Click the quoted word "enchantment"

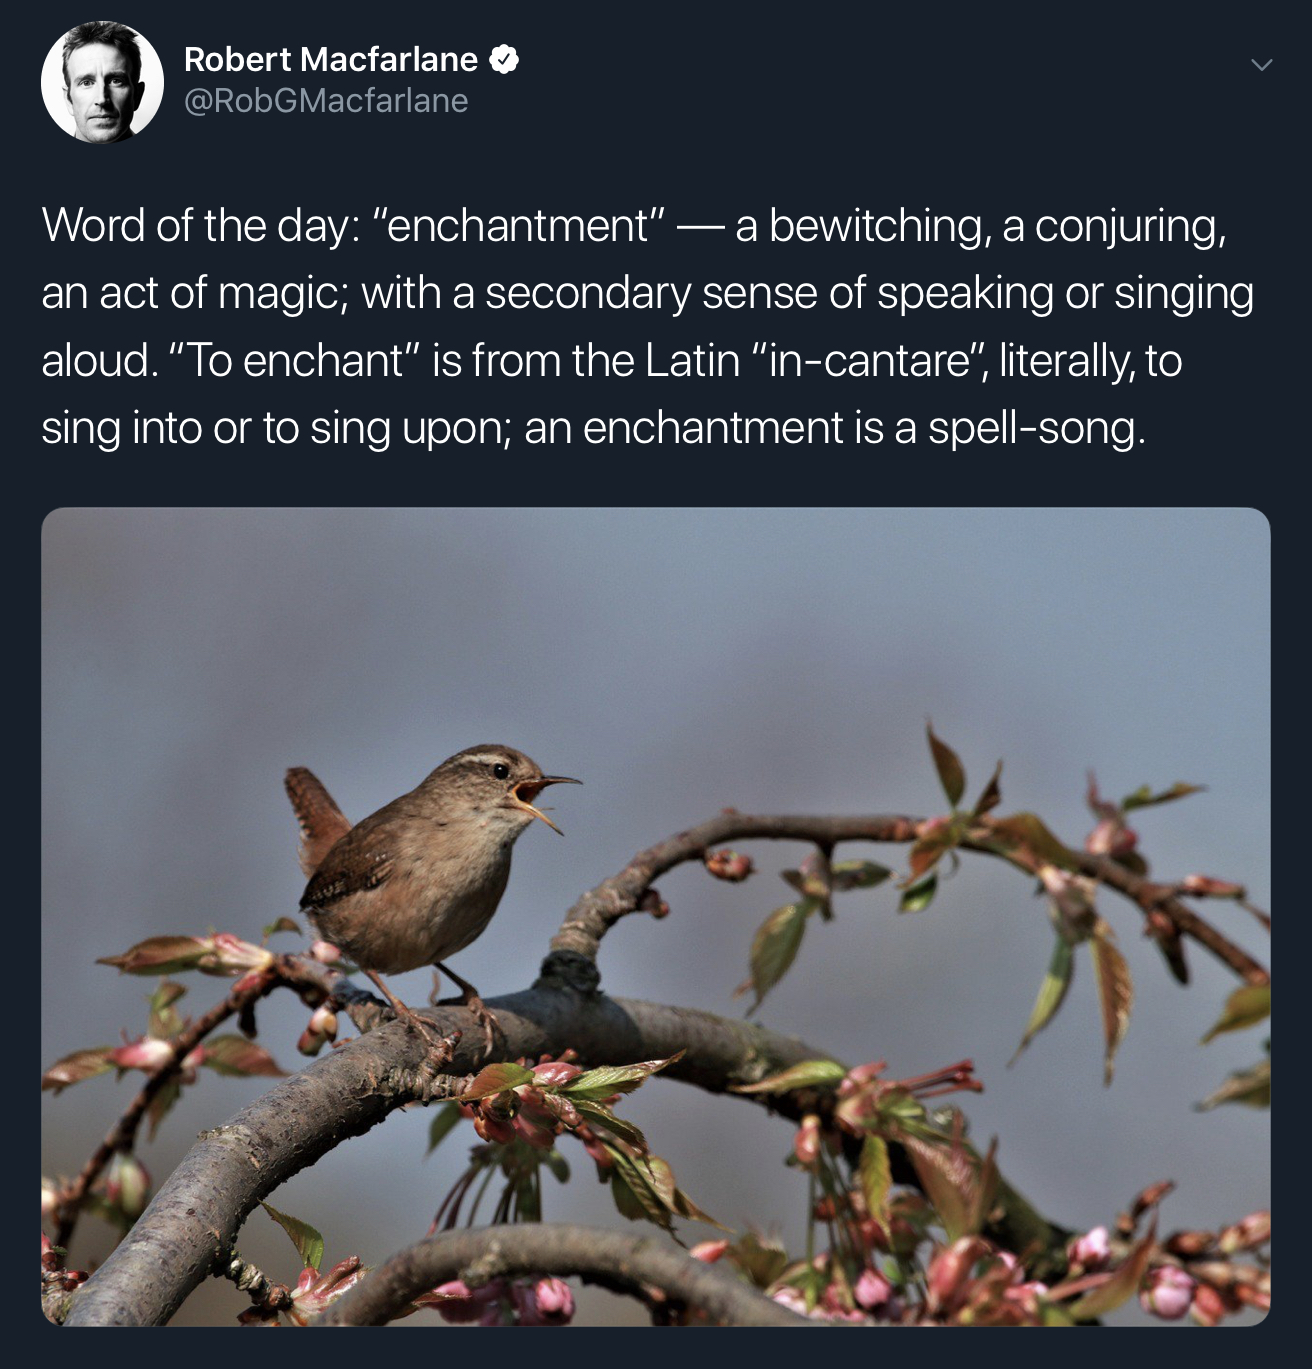coord(518,226)
